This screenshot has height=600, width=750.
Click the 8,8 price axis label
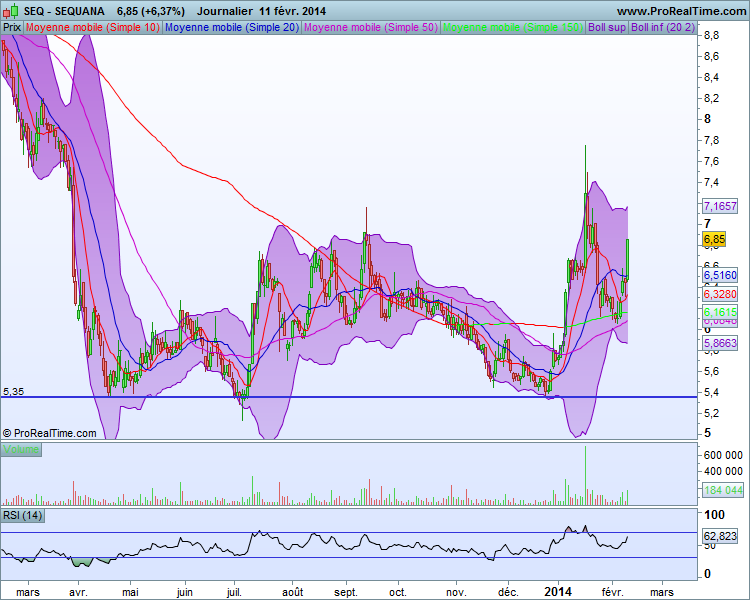pos(711,35)
